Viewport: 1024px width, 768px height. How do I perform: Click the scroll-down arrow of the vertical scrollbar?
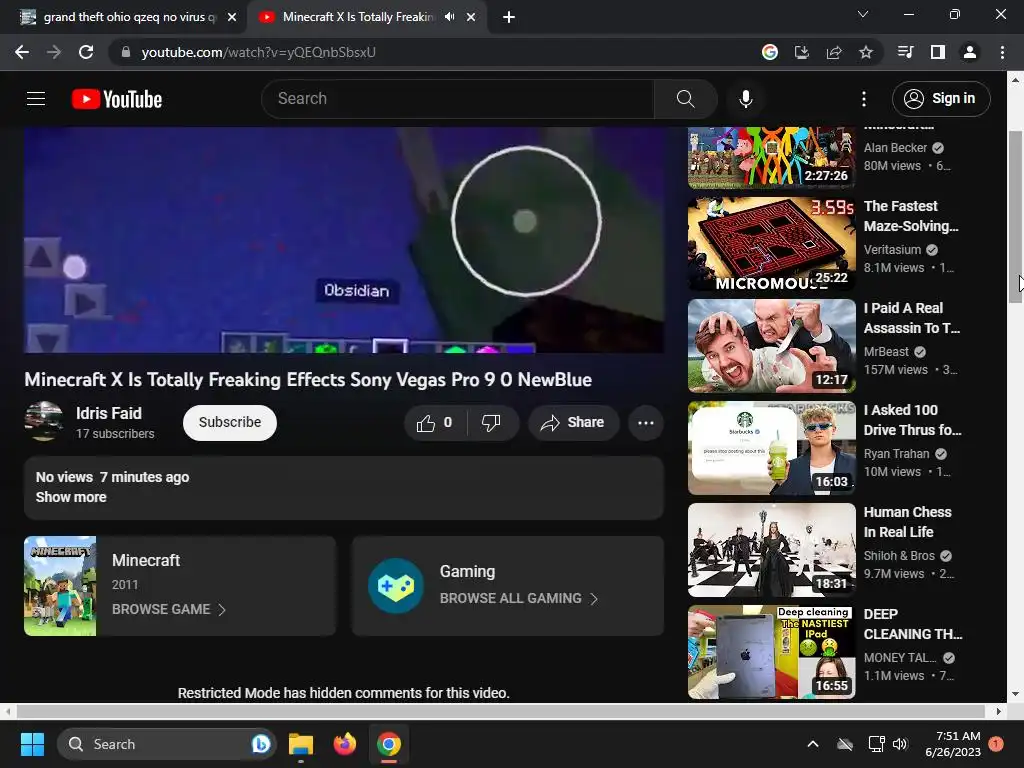coord(1015,694)
